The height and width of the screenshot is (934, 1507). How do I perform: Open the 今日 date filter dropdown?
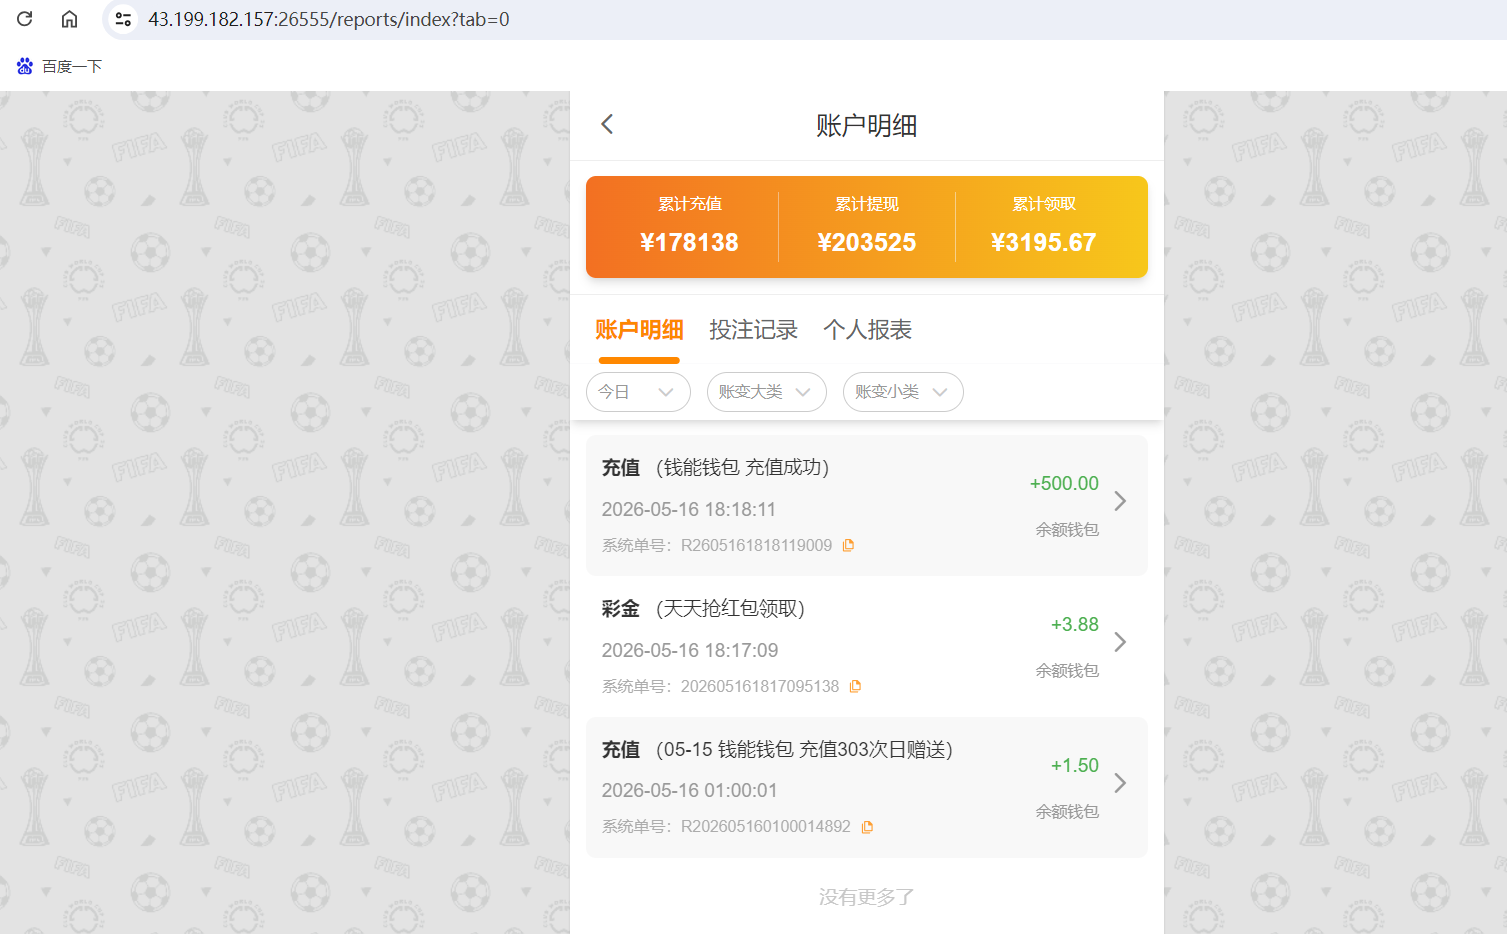point(638,392)
